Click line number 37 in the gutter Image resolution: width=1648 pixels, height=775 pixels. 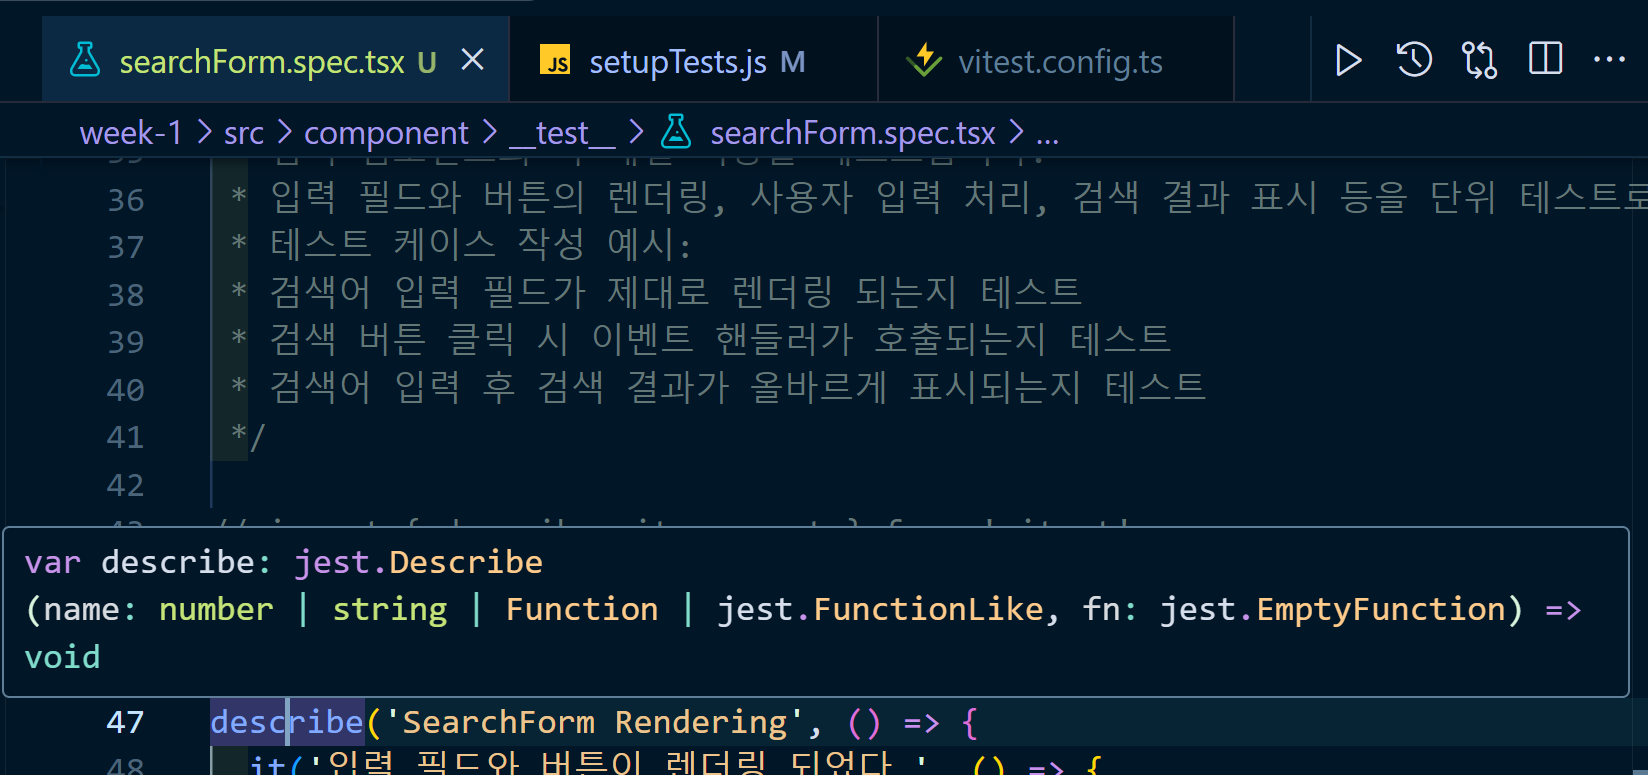(x=126, y=247)
